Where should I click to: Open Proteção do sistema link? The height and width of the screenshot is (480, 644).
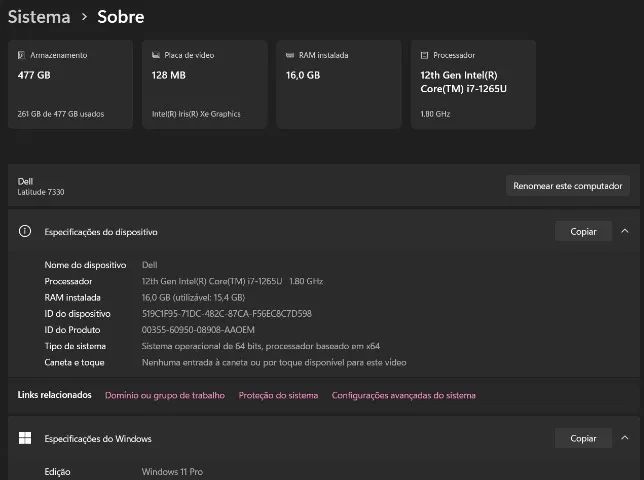(x=278, y=395)
